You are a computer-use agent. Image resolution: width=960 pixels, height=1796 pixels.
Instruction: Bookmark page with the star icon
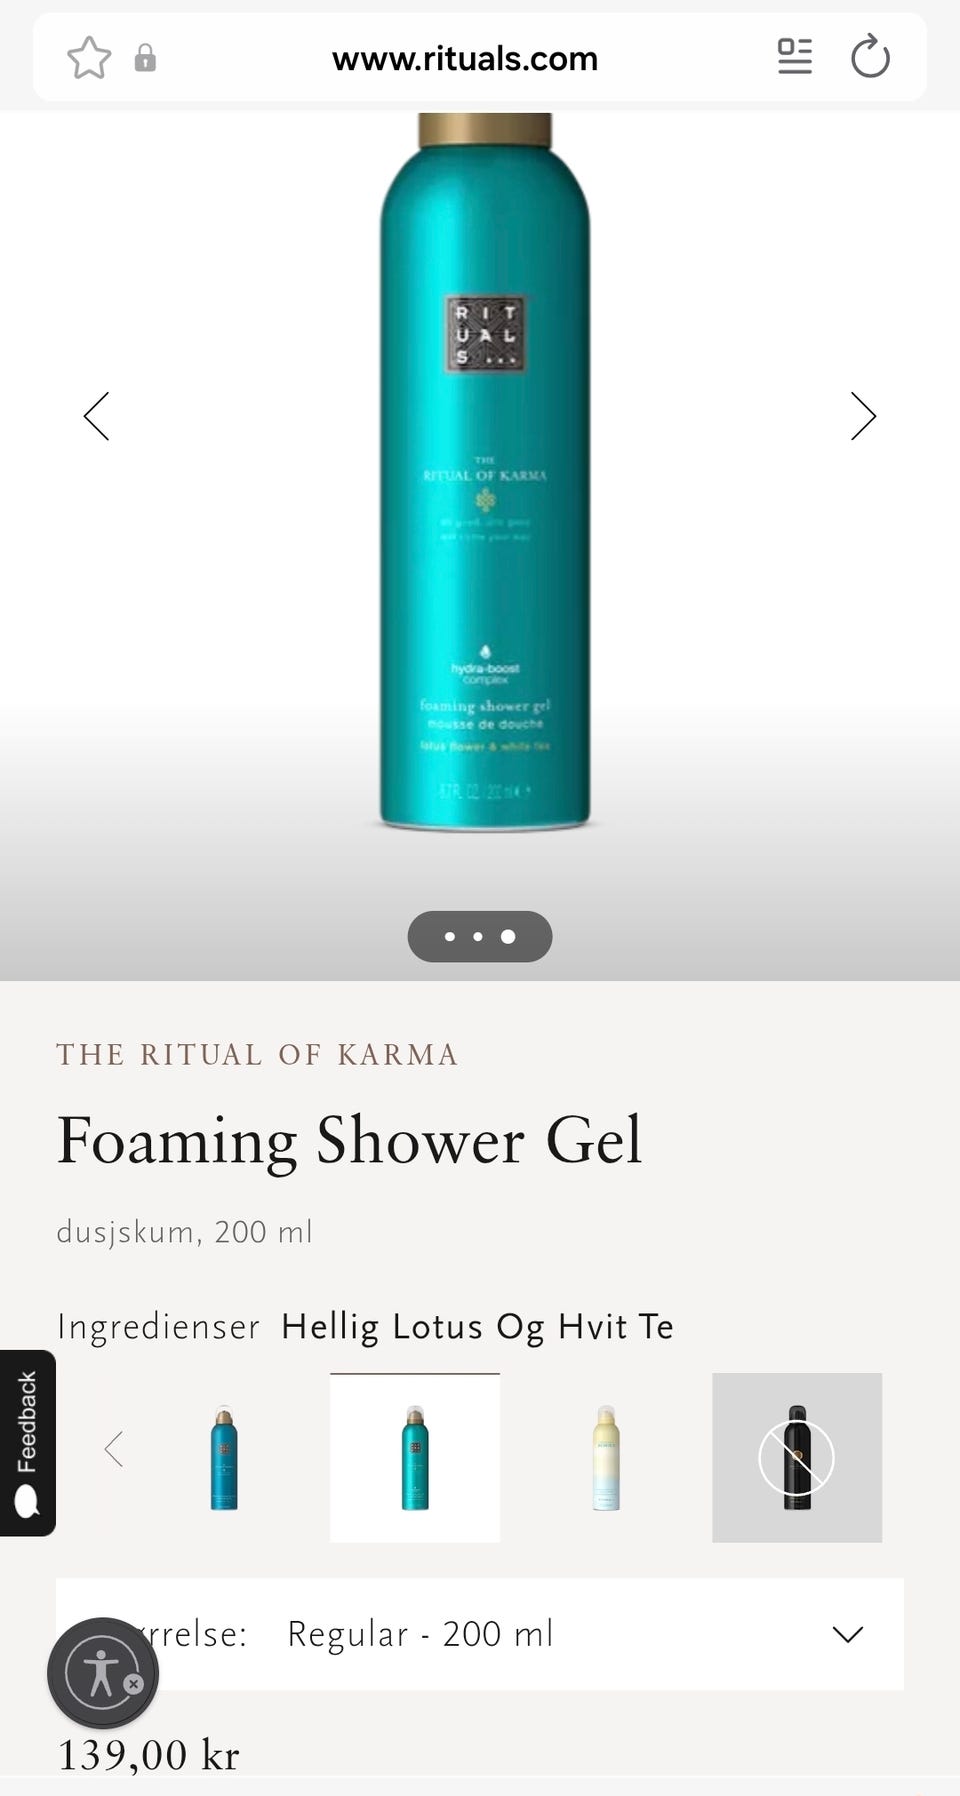pos(89,58)
